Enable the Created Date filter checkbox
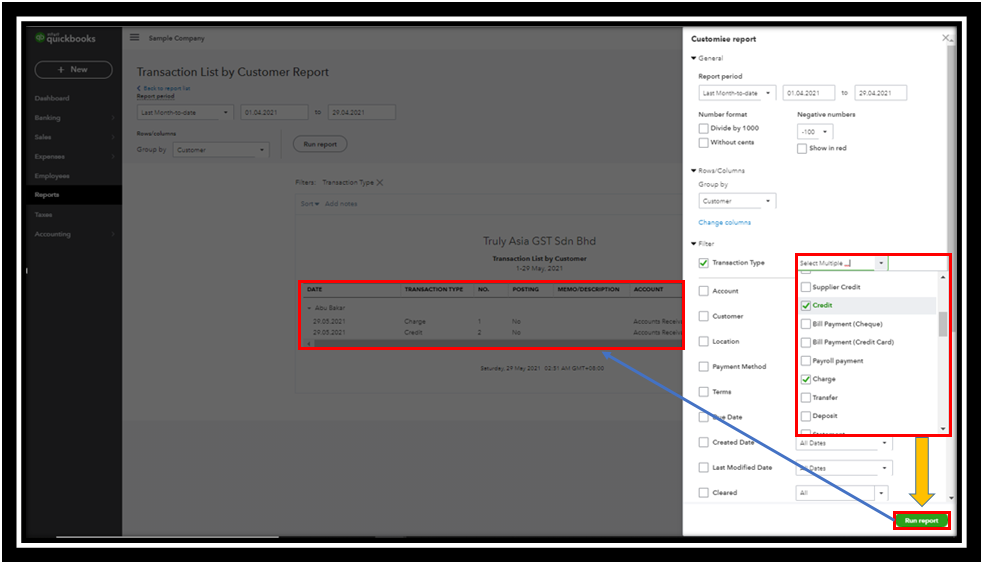The width and height of the screenshot is (981, 563). click(704, 442)
